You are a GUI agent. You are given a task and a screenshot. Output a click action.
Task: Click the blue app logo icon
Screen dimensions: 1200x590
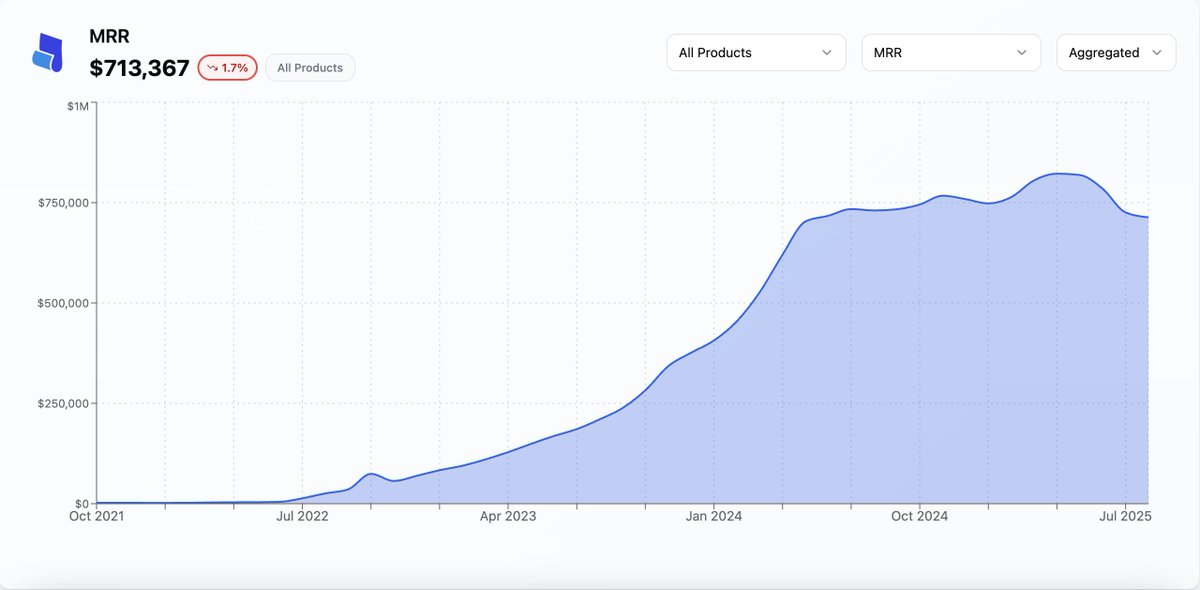coord(48,53)
